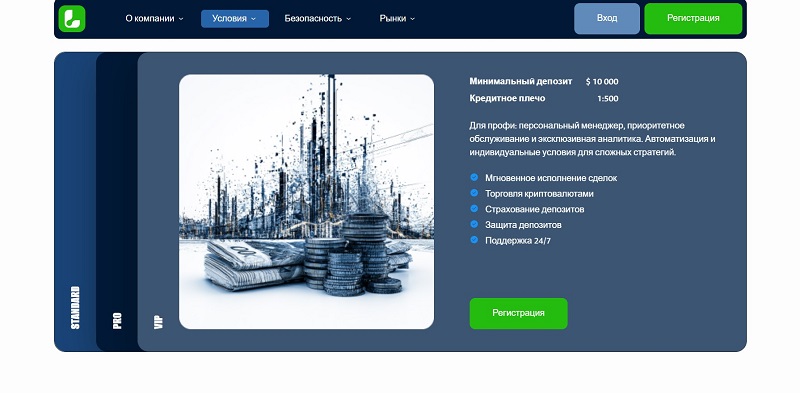Click the green Регистрация button in VIP card

tap(518, 313)
